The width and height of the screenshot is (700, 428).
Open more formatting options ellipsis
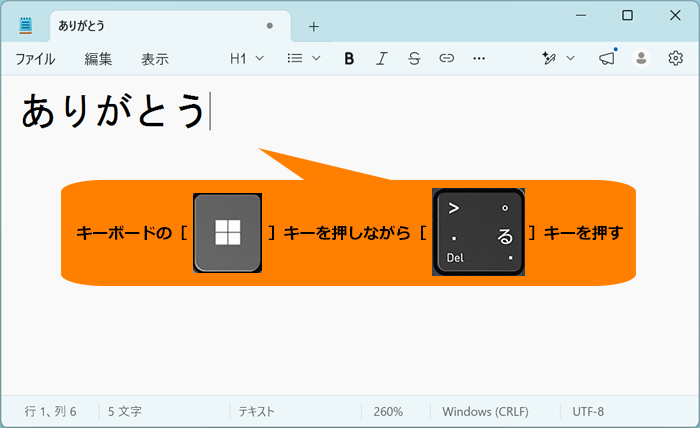(479, 58)
